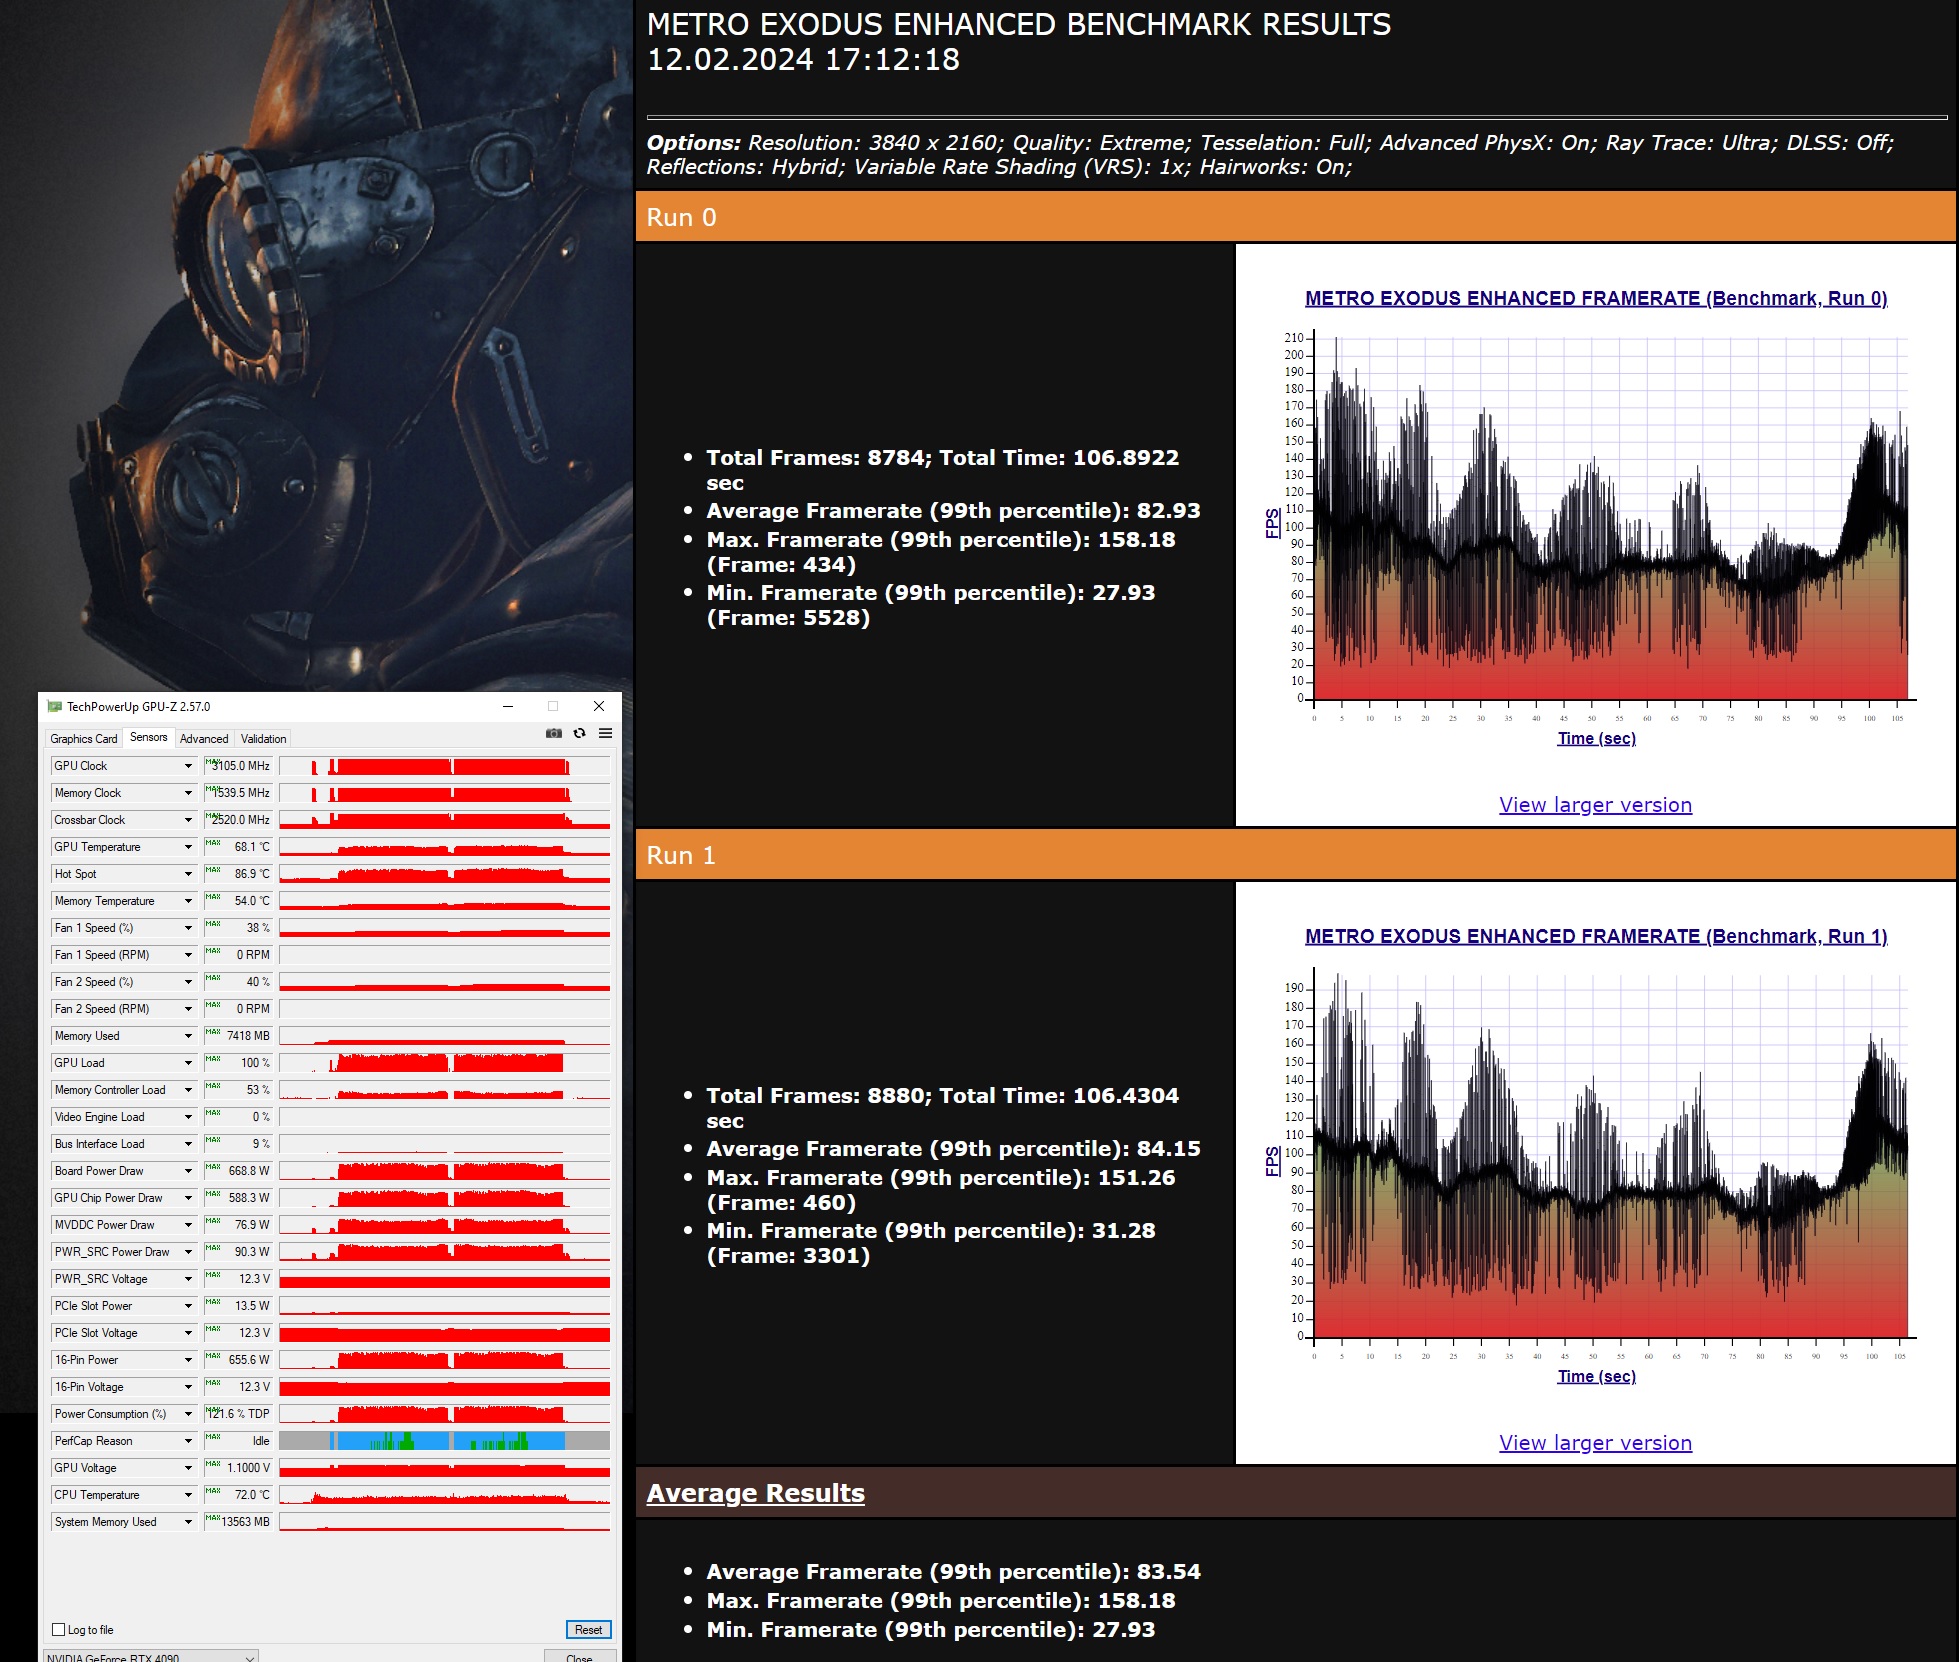The image size is (1959, 1662).
Task: Enable the Log to file checkbox
Action: 59,1629
